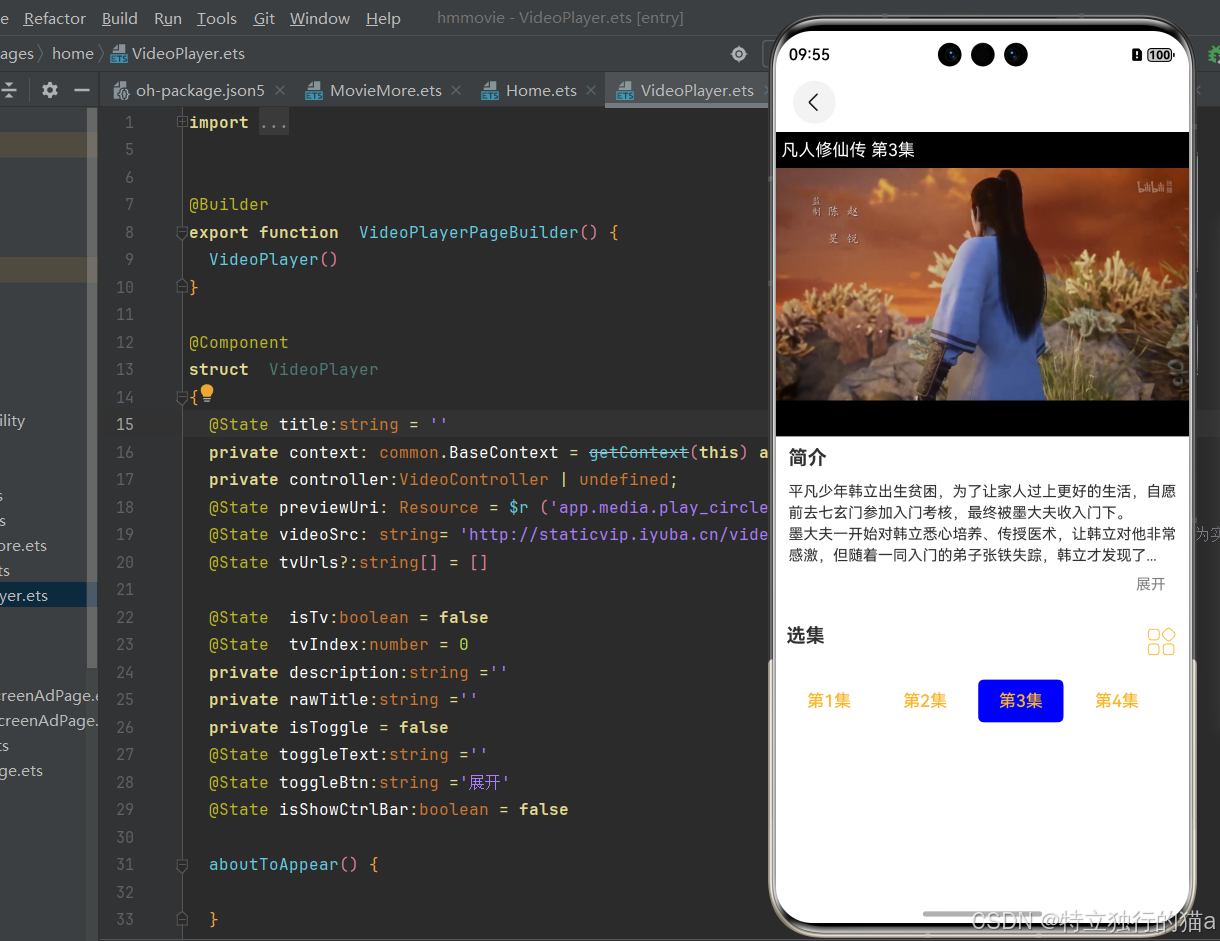Tap the 简介 heading

tap(807, 457)
